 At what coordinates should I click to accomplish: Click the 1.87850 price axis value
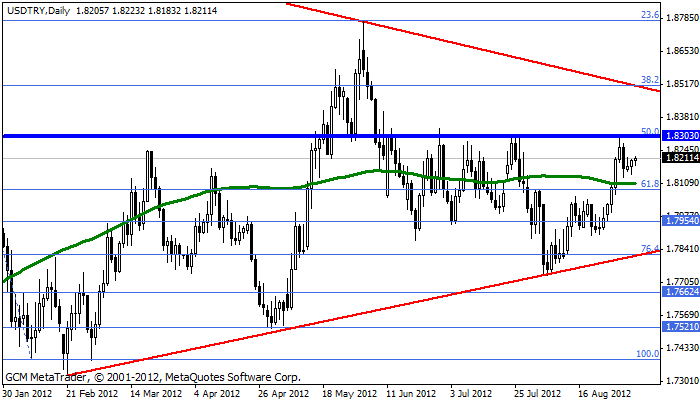682,18
